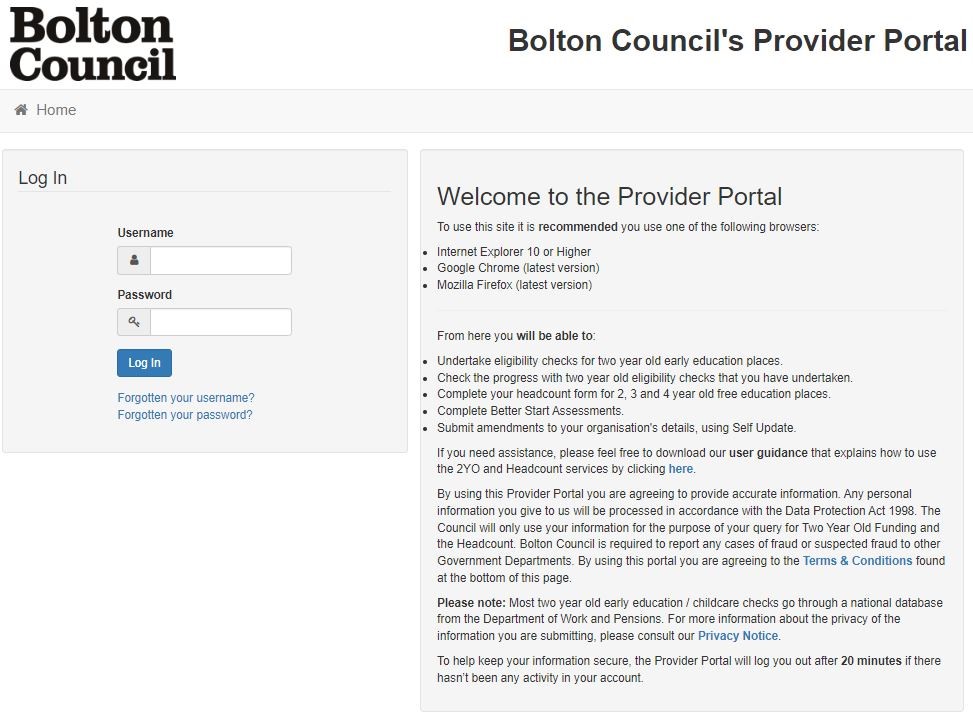The height and width of the screenshot is (719, 973).
Task: Click the Complete Better Start Assessments item
Action: 531,411
